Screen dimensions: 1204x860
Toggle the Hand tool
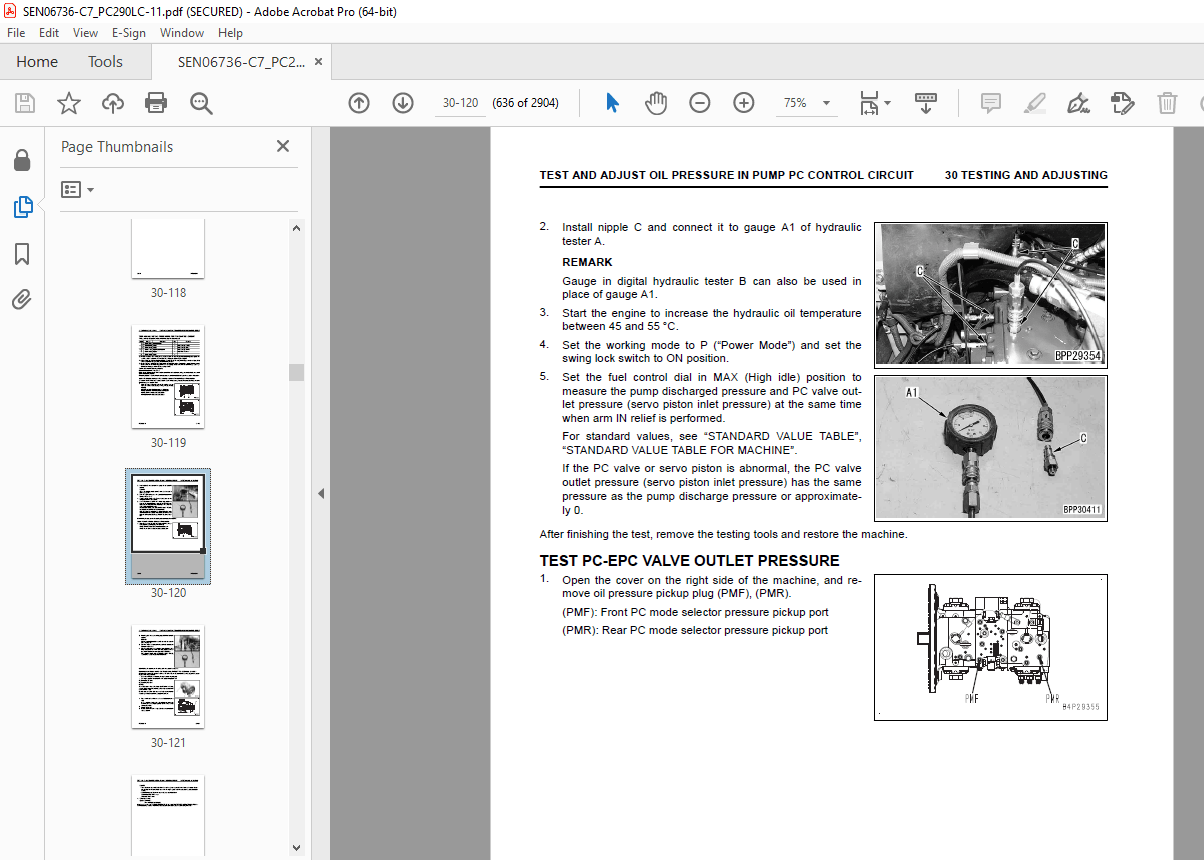coord(655,103)
